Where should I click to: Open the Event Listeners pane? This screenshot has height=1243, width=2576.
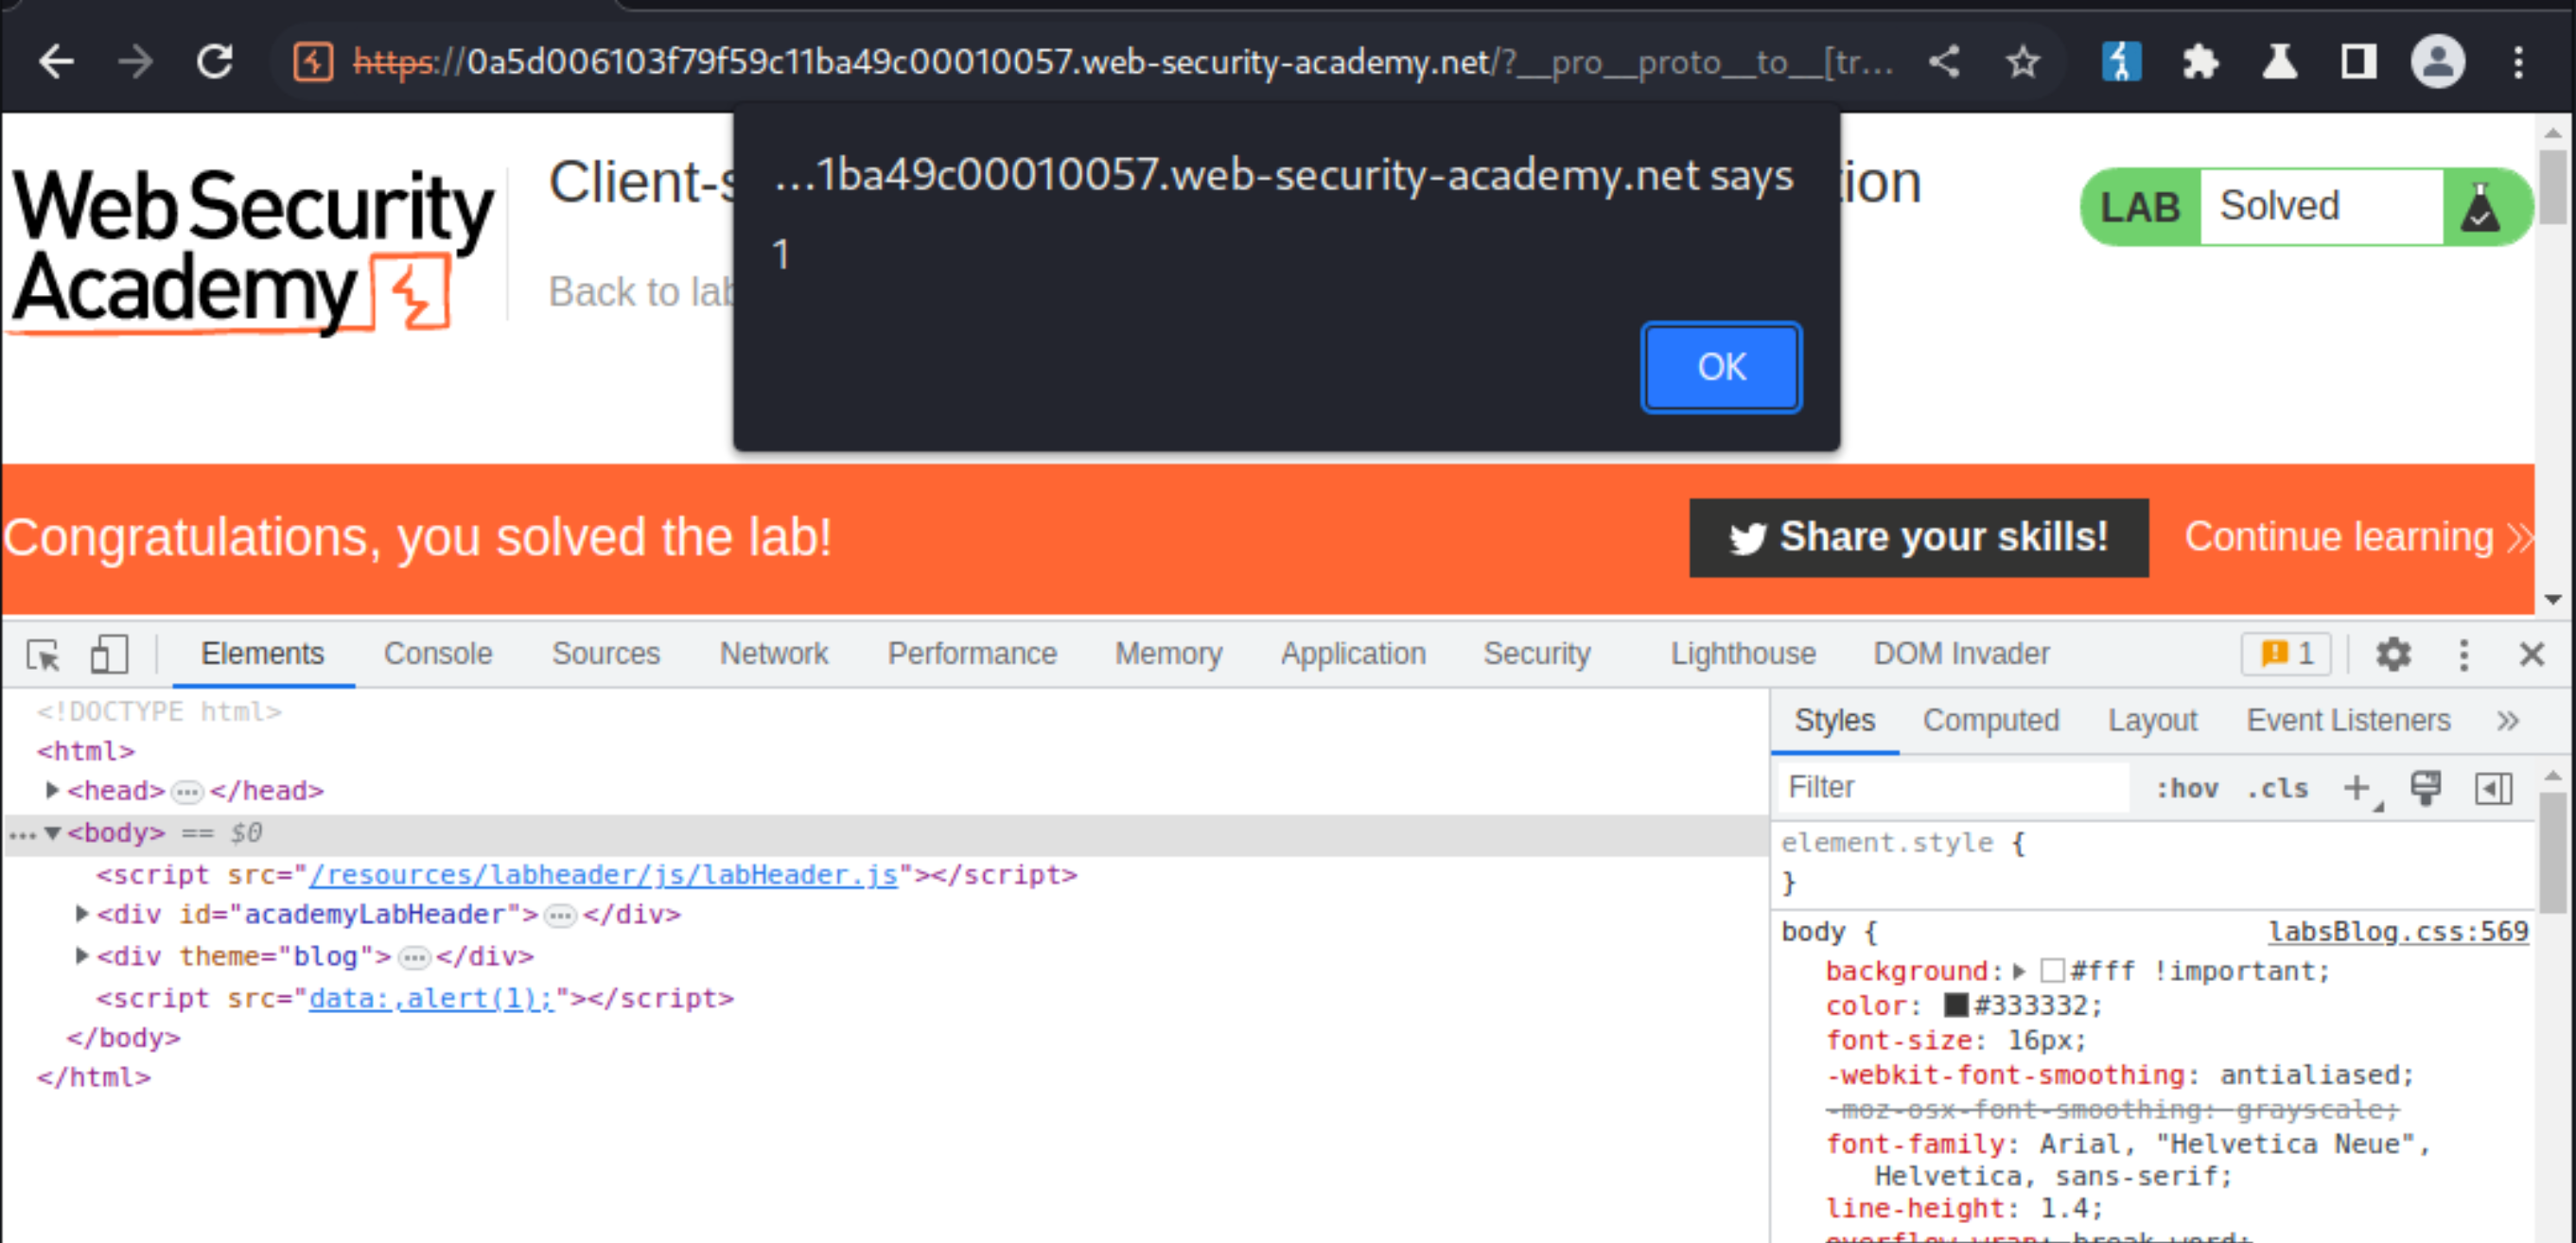(2348, 721)
